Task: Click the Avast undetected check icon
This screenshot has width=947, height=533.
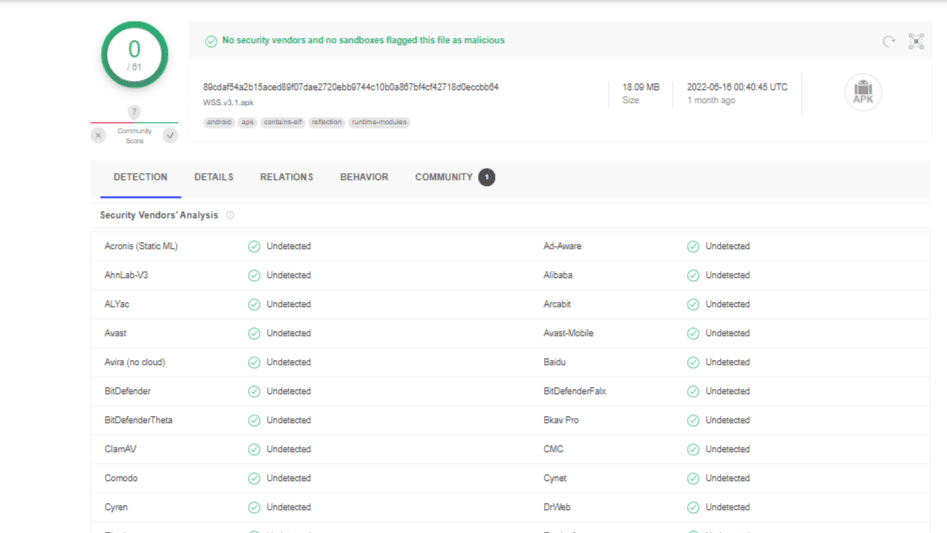Action: [254, 333]
